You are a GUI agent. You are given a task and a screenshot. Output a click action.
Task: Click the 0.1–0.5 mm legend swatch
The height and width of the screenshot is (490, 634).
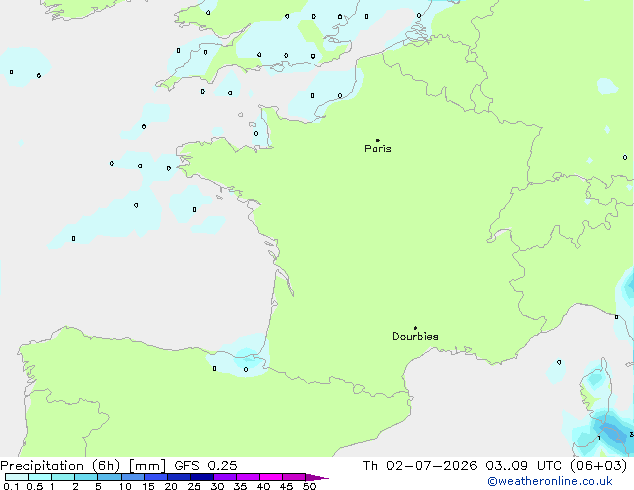[17, 477]
